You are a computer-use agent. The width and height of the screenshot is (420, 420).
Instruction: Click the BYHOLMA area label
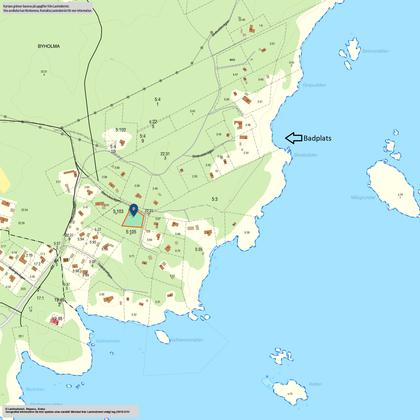pyautogui.click(x=49, y=46)
